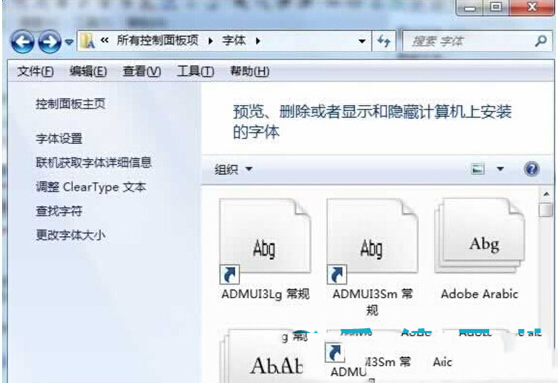Click the ADMUI3Sm 常规 font name label
The image size is (558, 383).
point(372,302)
